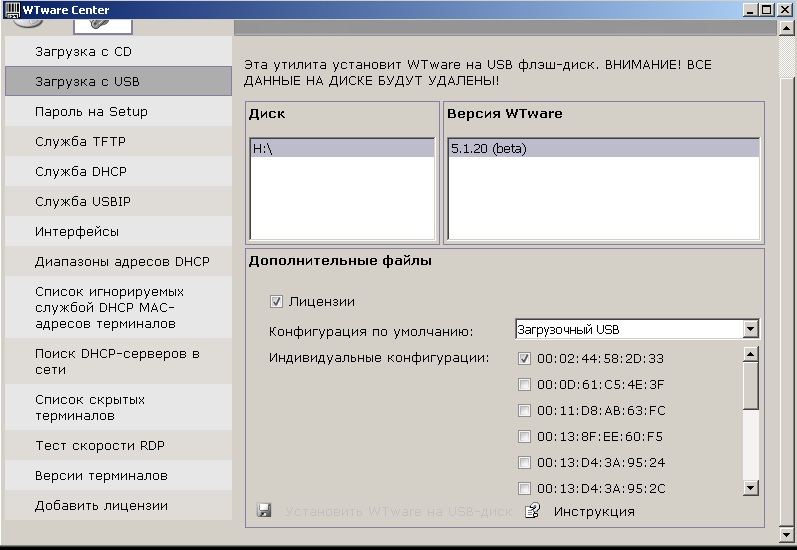Click the WTware Center title bar icon

(10, 9)
